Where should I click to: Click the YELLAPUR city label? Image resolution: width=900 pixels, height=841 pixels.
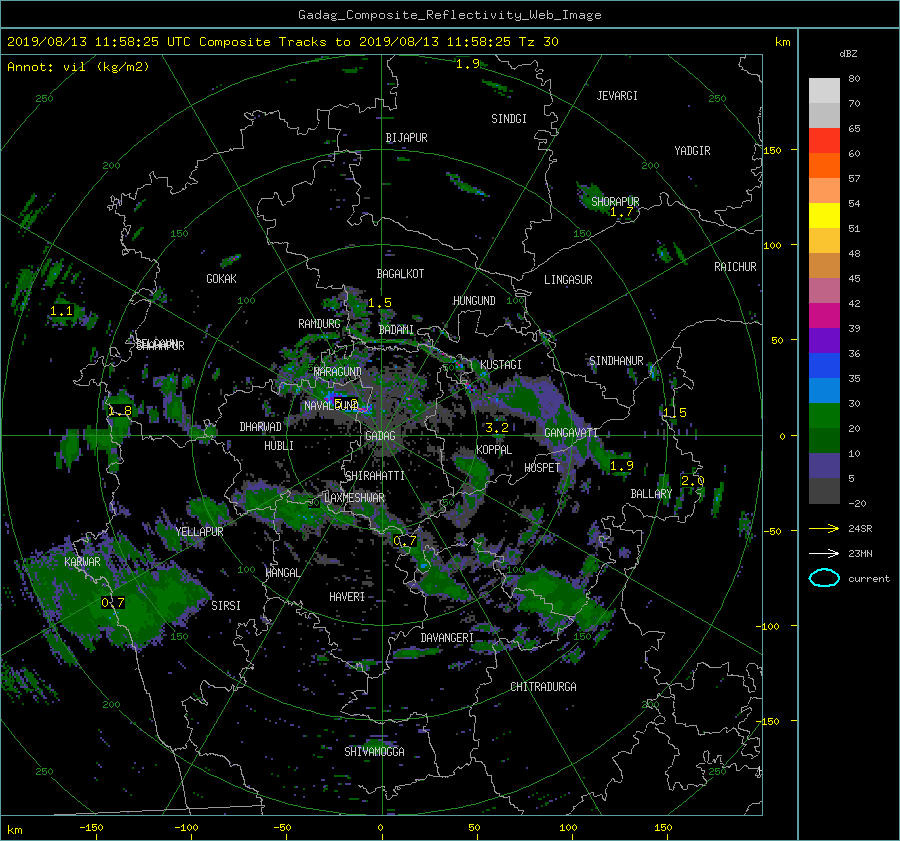pos(199,532)
